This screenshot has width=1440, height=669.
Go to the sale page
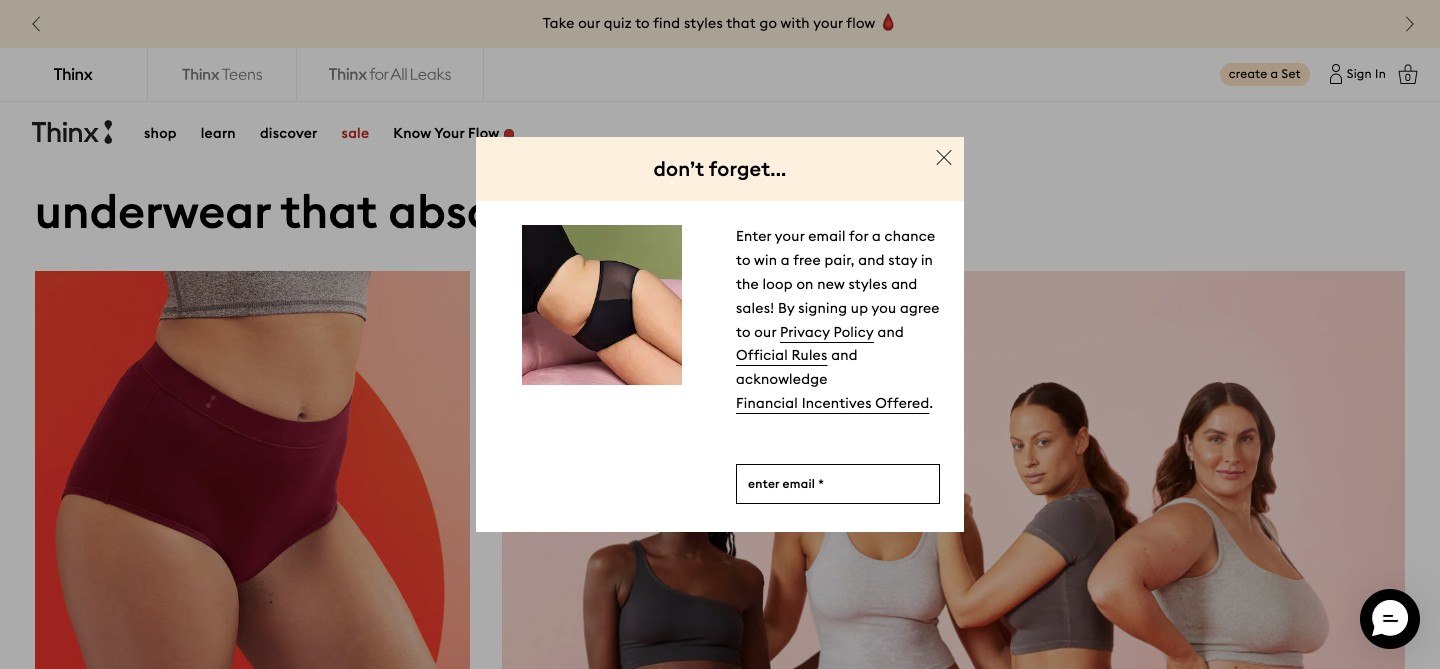click(x=355, y=133)
